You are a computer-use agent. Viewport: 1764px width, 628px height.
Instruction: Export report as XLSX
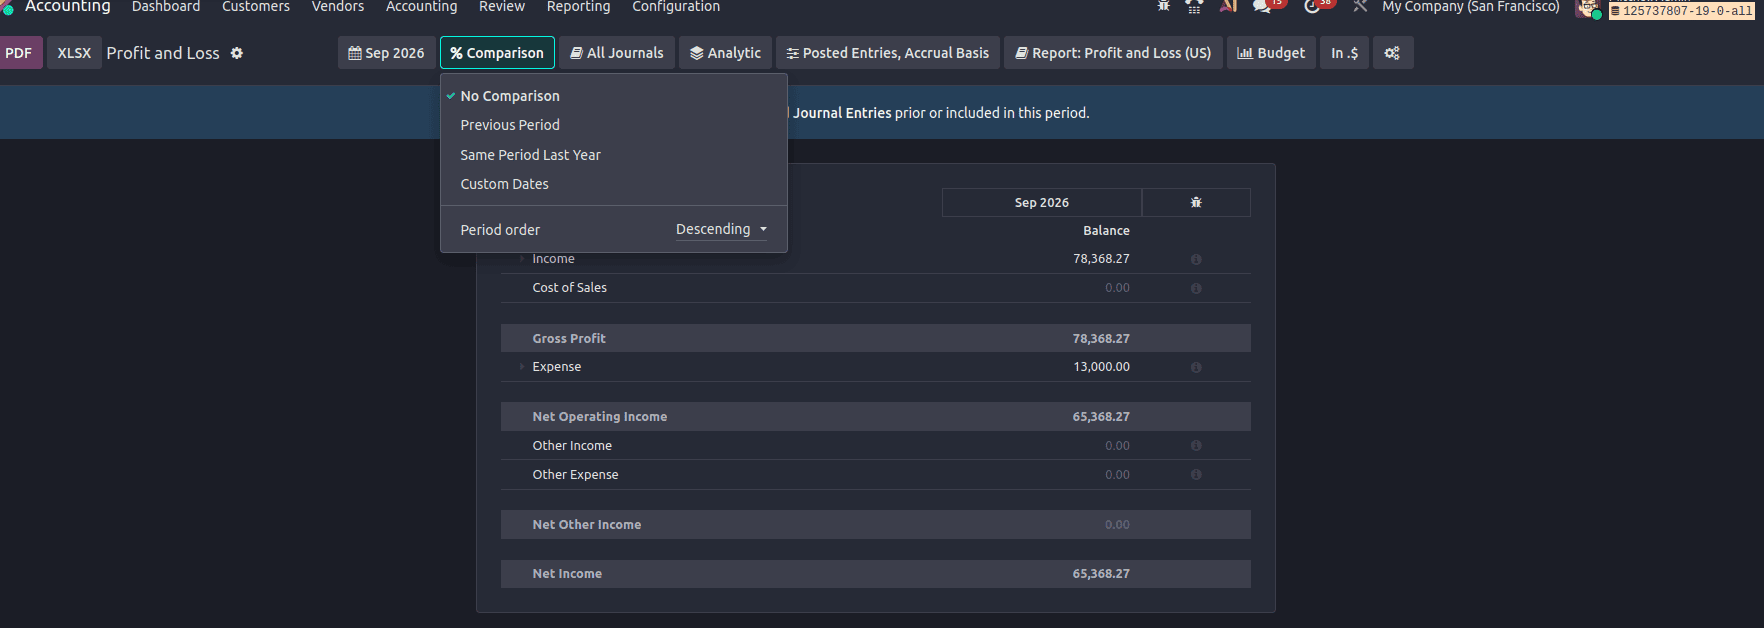tap(74, 53)
